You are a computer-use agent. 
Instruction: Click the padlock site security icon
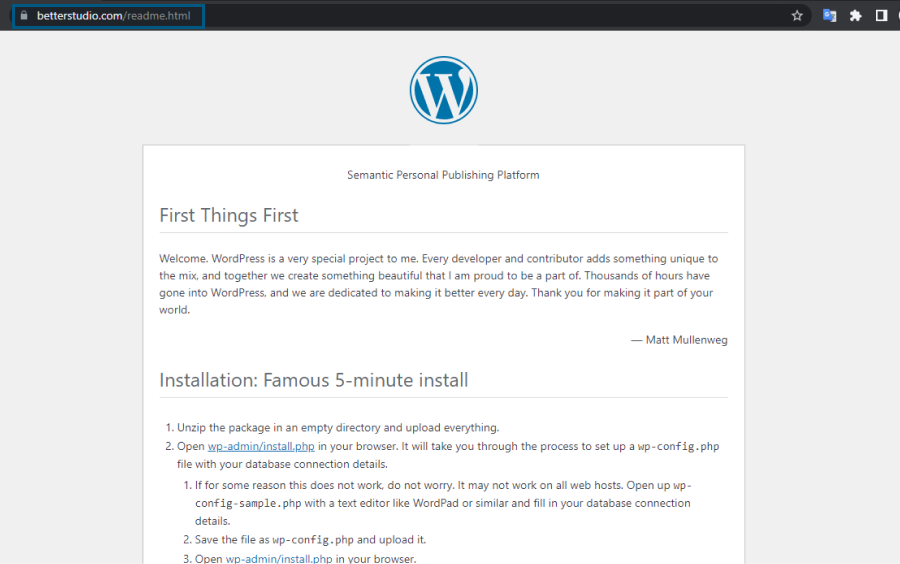24,15
